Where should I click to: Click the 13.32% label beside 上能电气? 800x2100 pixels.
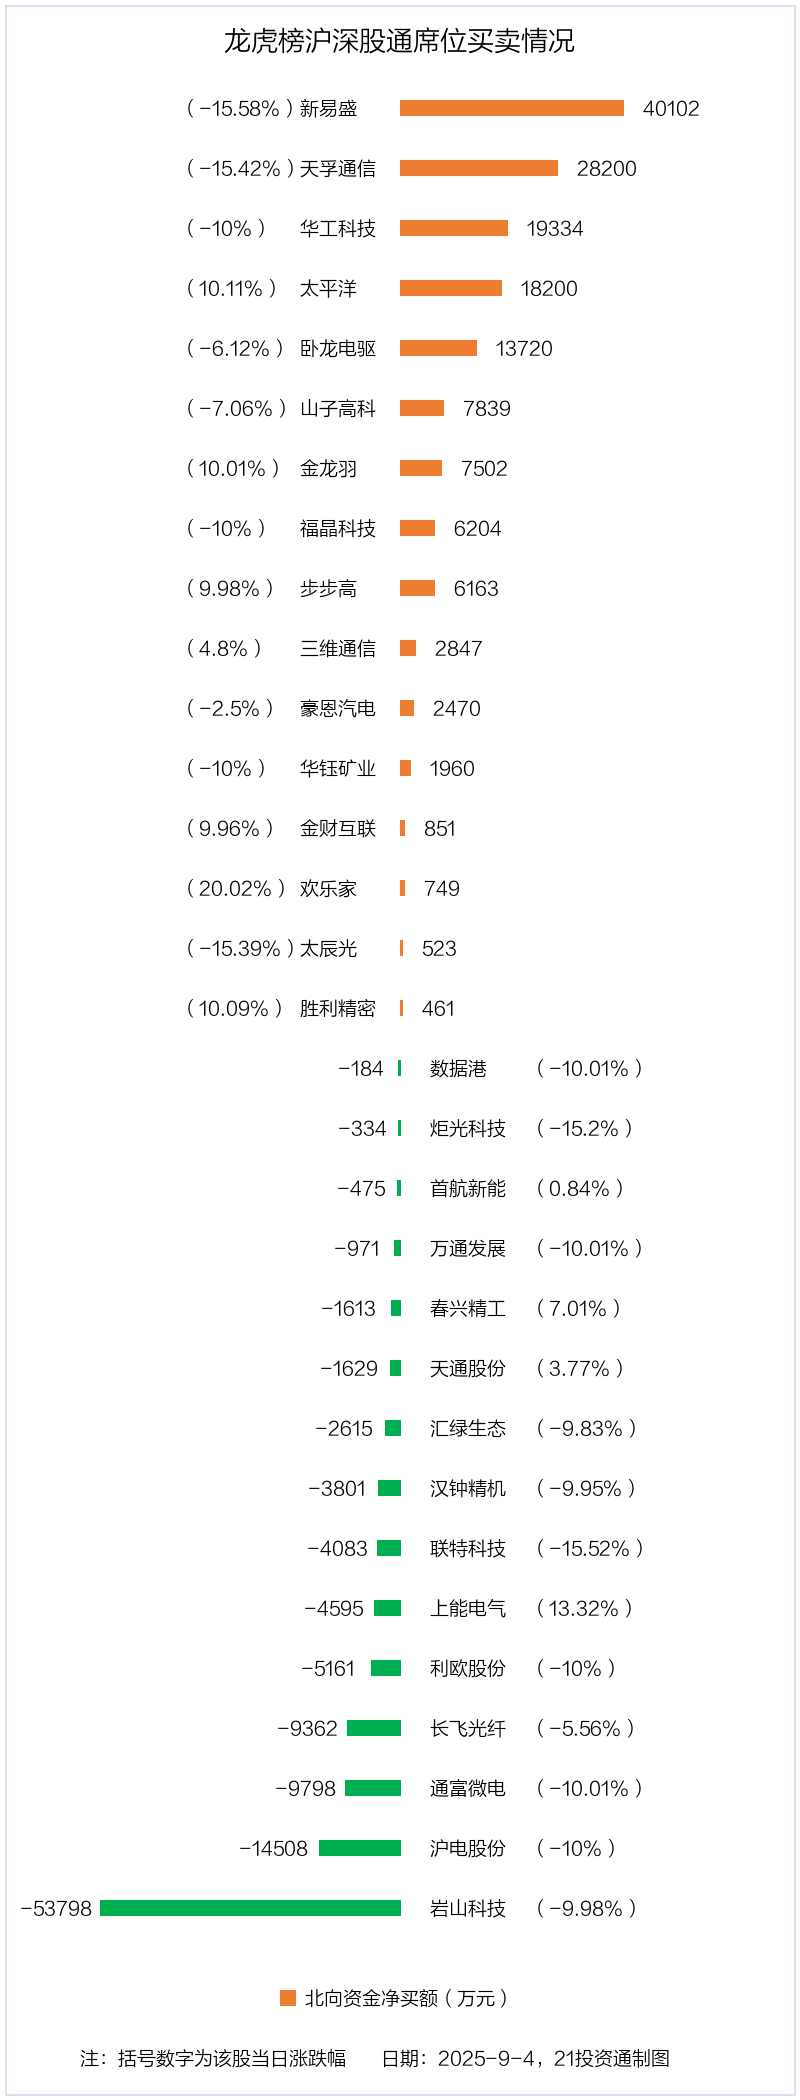[585, 1608]
